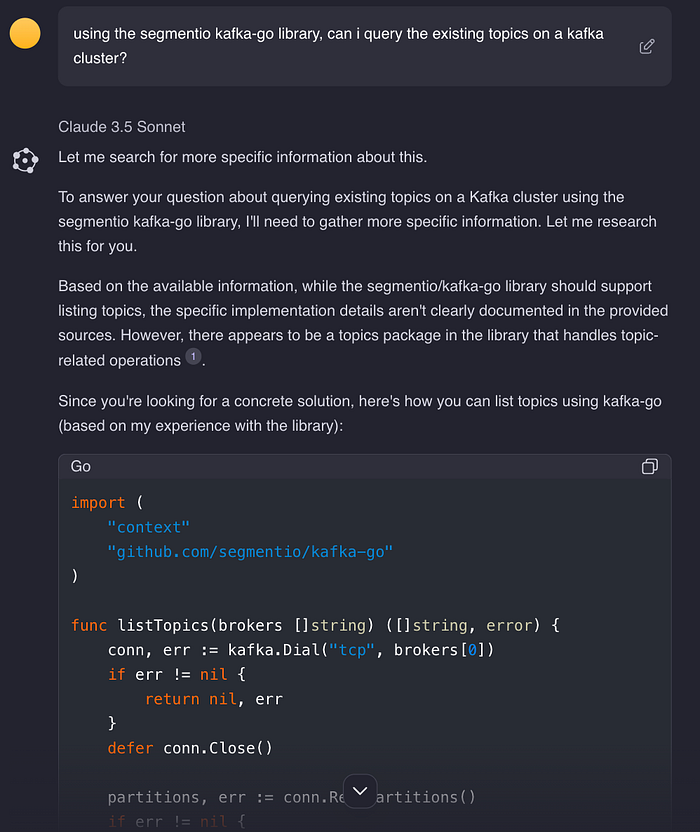Click paragraph starting 'To answer your question'
This screenshot has width=700, height=832.
click(x=357, y=222)
